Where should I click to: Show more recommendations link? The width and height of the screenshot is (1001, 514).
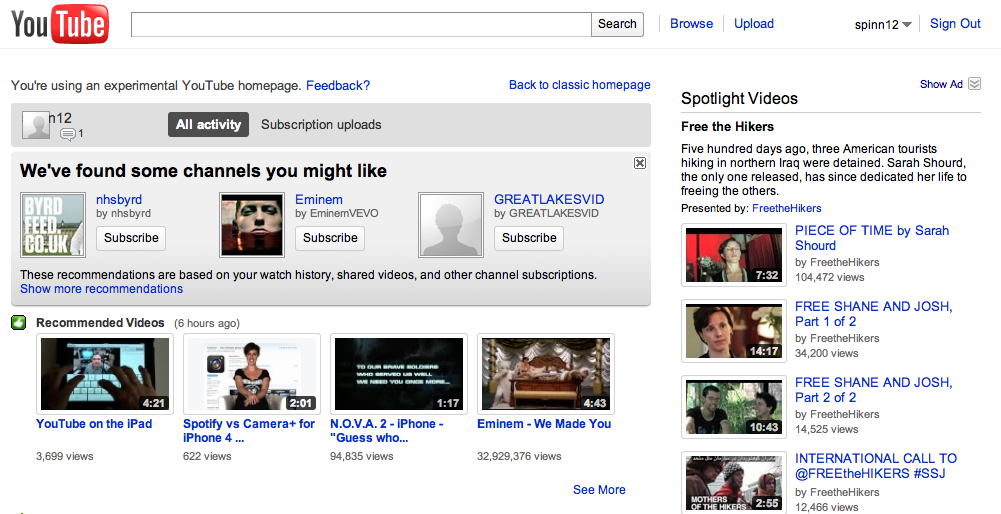pos(102,289)
